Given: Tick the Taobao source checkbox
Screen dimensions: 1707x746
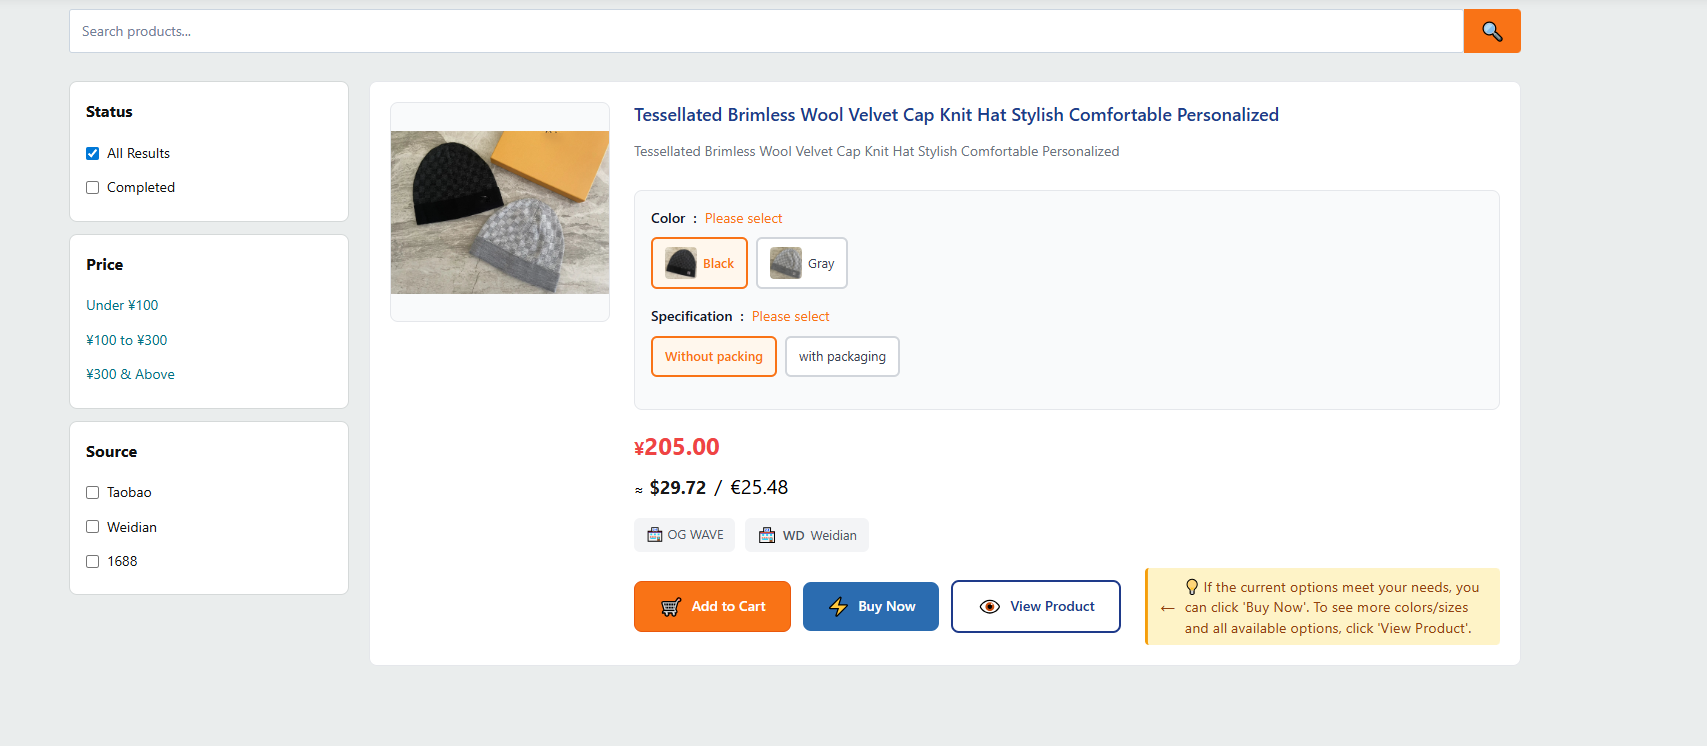Looking at the screenshot, I should (x=93, y=492).
